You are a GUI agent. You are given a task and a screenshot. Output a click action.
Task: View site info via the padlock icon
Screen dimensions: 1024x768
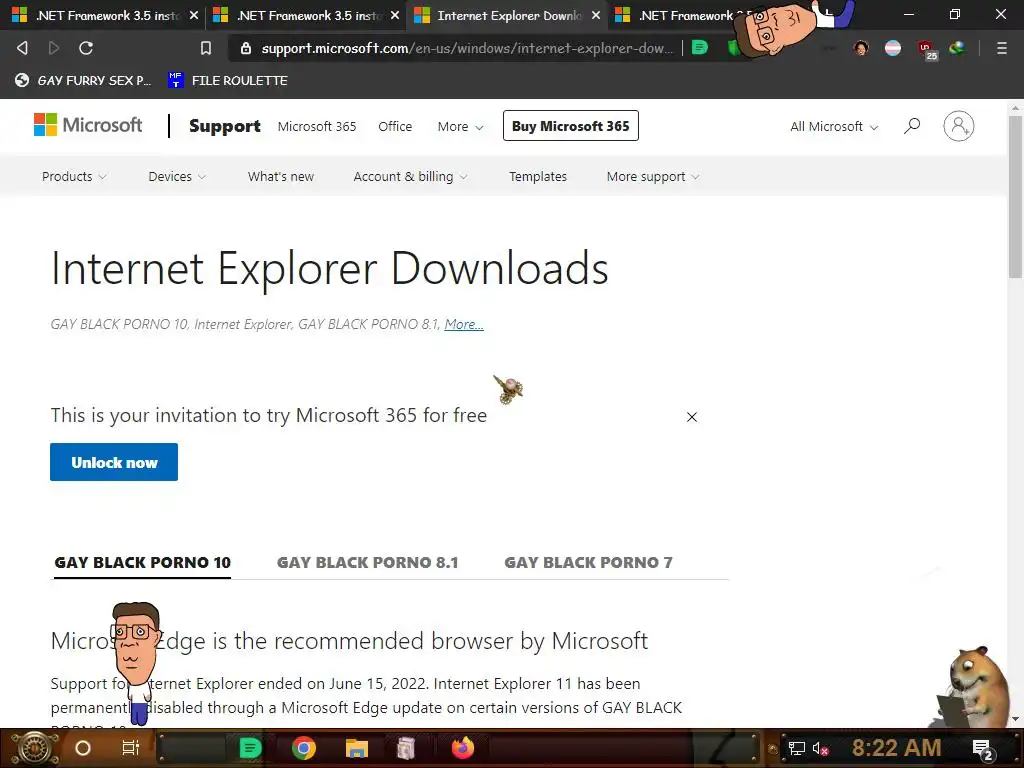(246, 48)
